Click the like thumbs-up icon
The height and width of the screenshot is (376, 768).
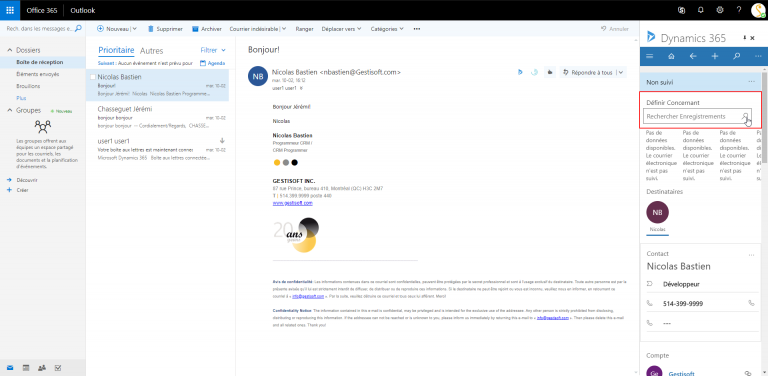550,72
